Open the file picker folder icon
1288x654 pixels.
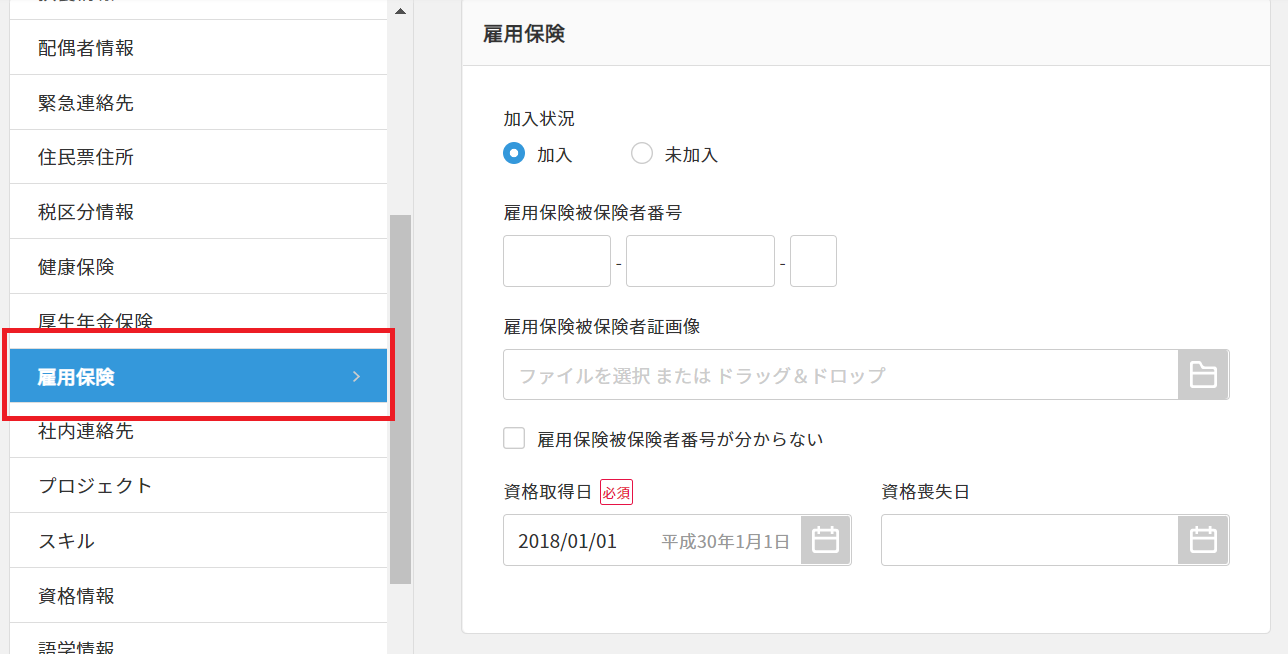coord(1203,375)
